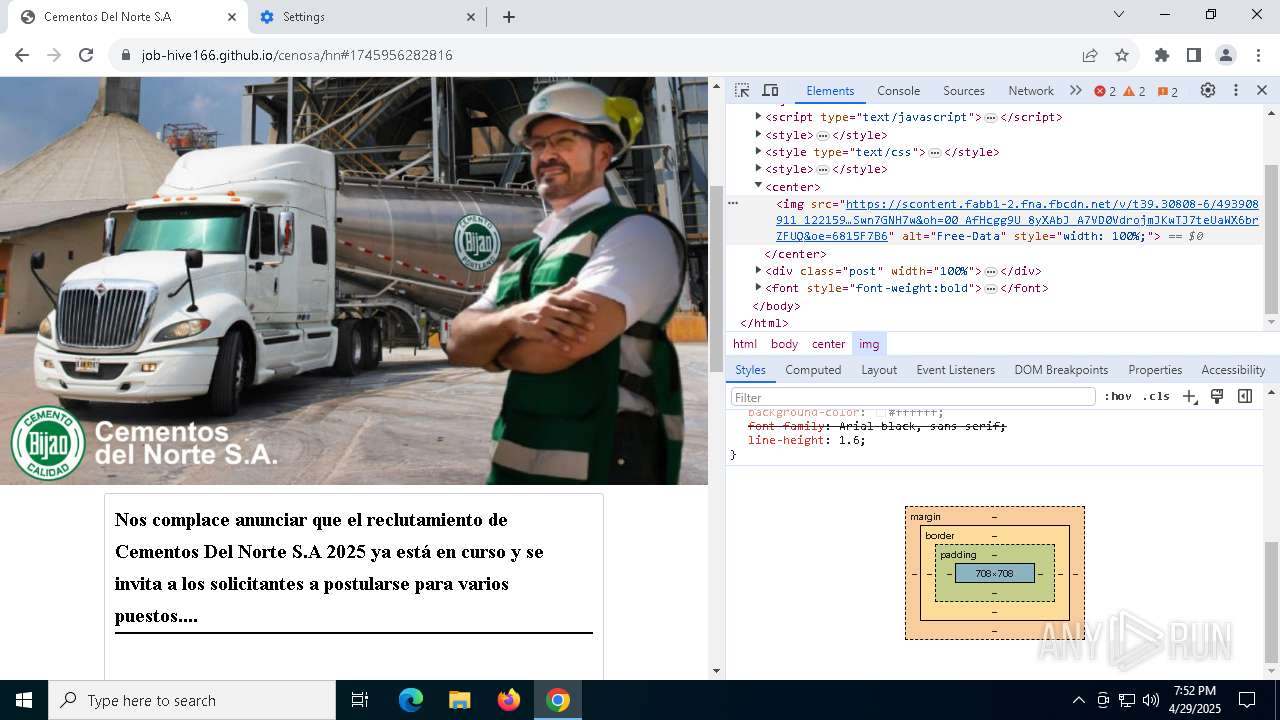Select the address bar URL
Screen dimensions: 1280x720
point(297,55)
